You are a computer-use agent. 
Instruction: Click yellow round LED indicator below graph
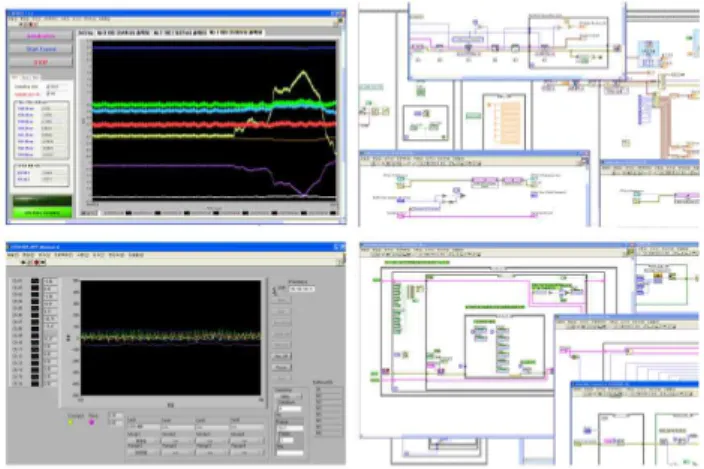click(x=70, y=422)
